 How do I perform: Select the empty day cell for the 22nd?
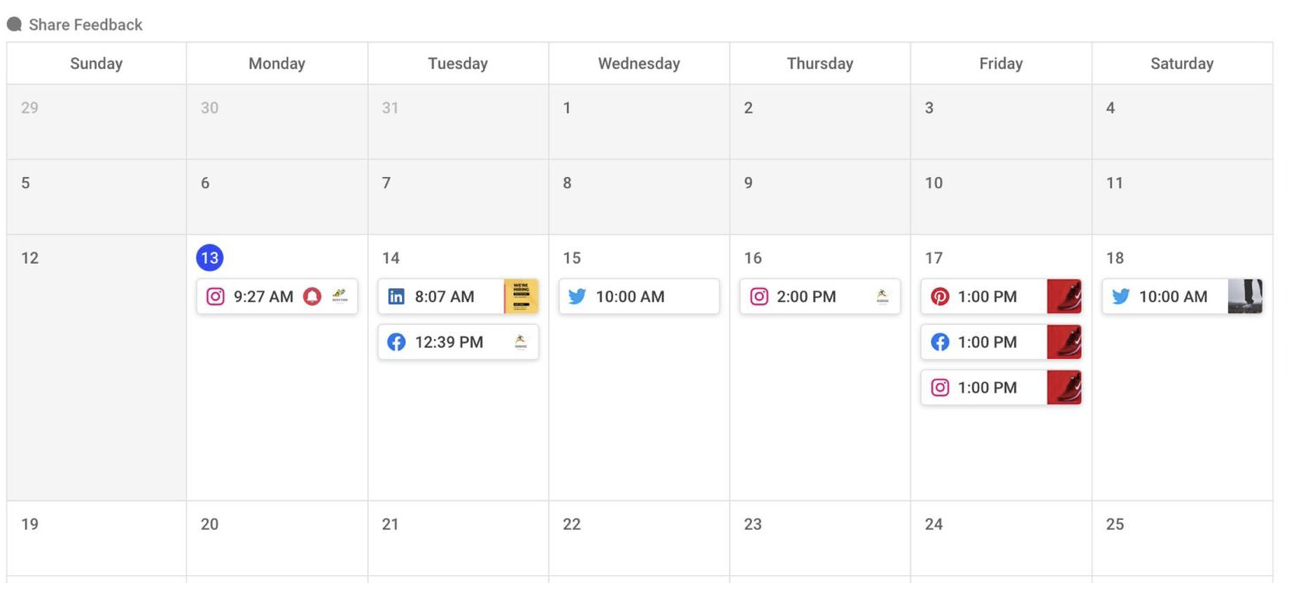coord(639,538)
